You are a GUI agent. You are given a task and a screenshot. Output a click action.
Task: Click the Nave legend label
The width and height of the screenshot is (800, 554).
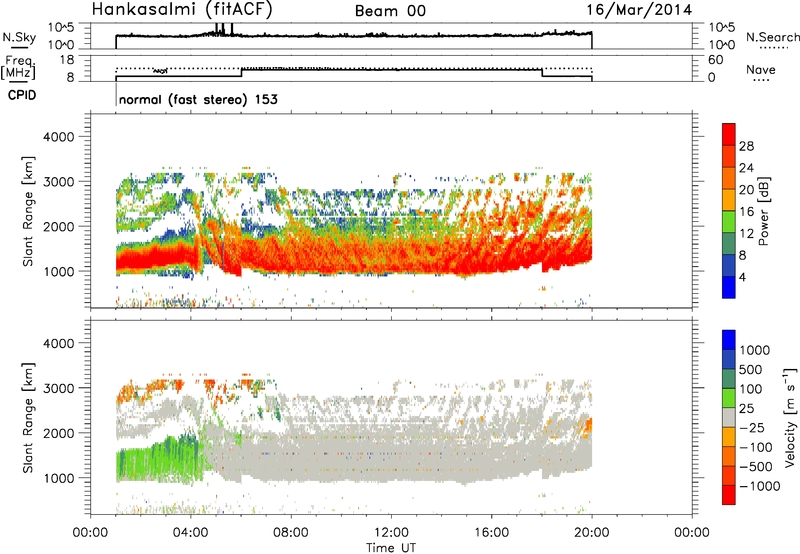click(x=761, y=69)
